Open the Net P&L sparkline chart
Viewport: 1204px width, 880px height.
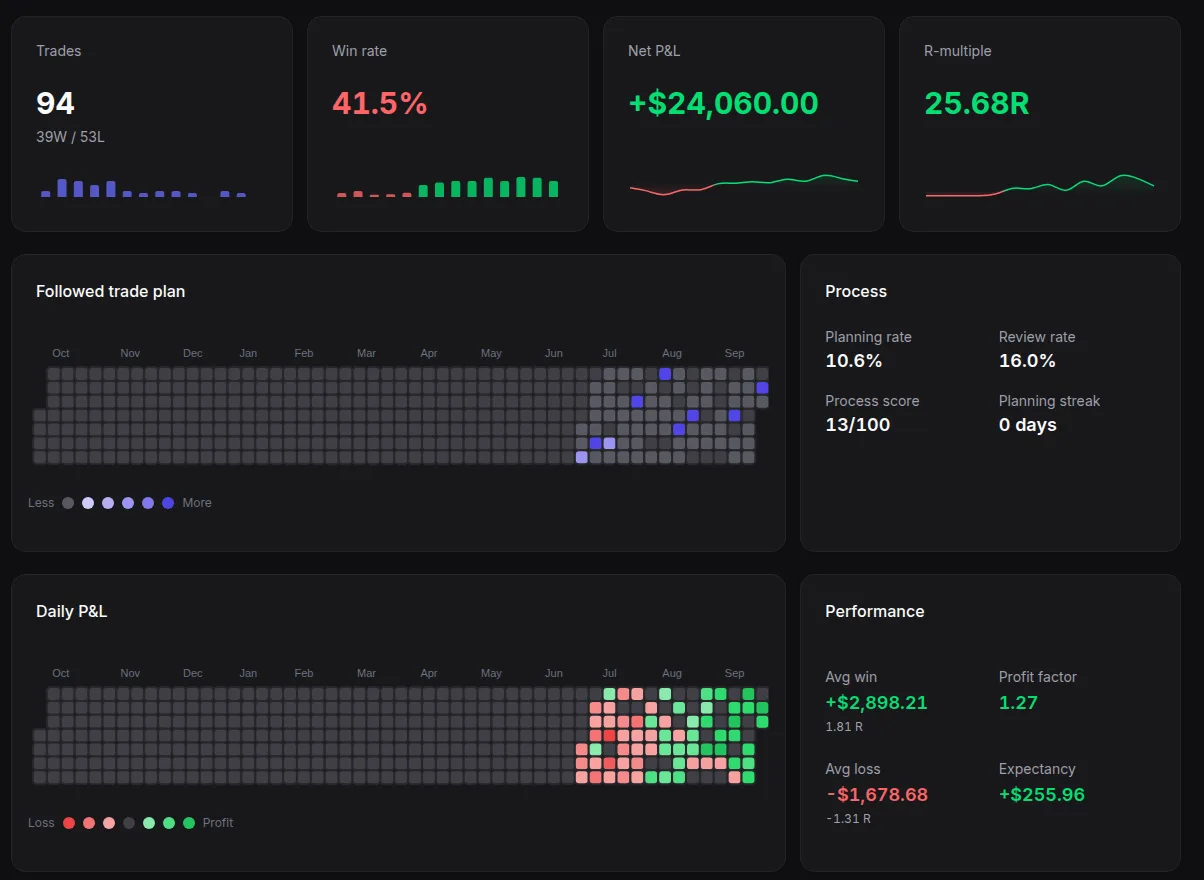[x=744, y=185]
